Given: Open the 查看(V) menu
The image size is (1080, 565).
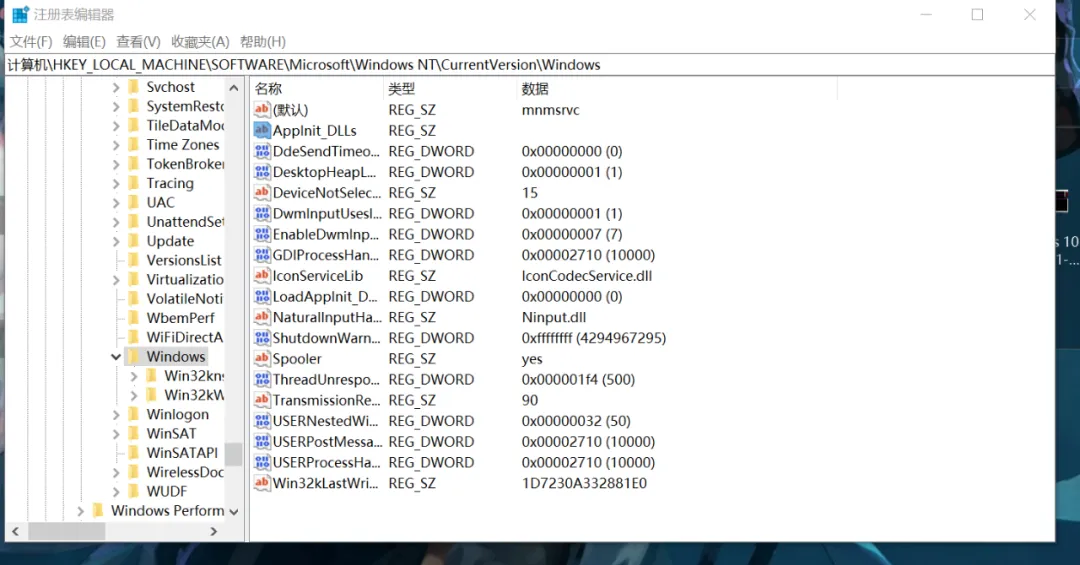Looking at the screenshot, I should click(x=138, y=42).
